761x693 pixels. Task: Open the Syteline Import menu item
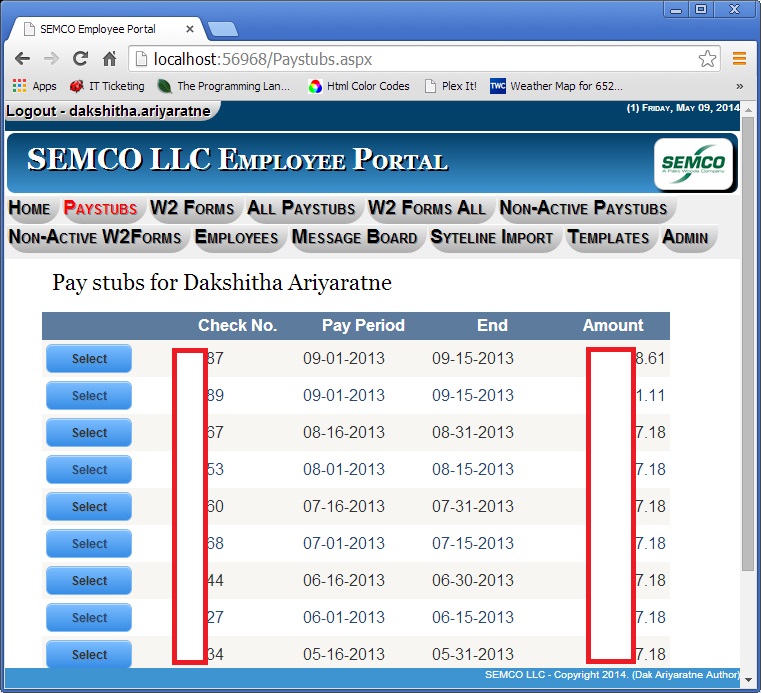492,237
